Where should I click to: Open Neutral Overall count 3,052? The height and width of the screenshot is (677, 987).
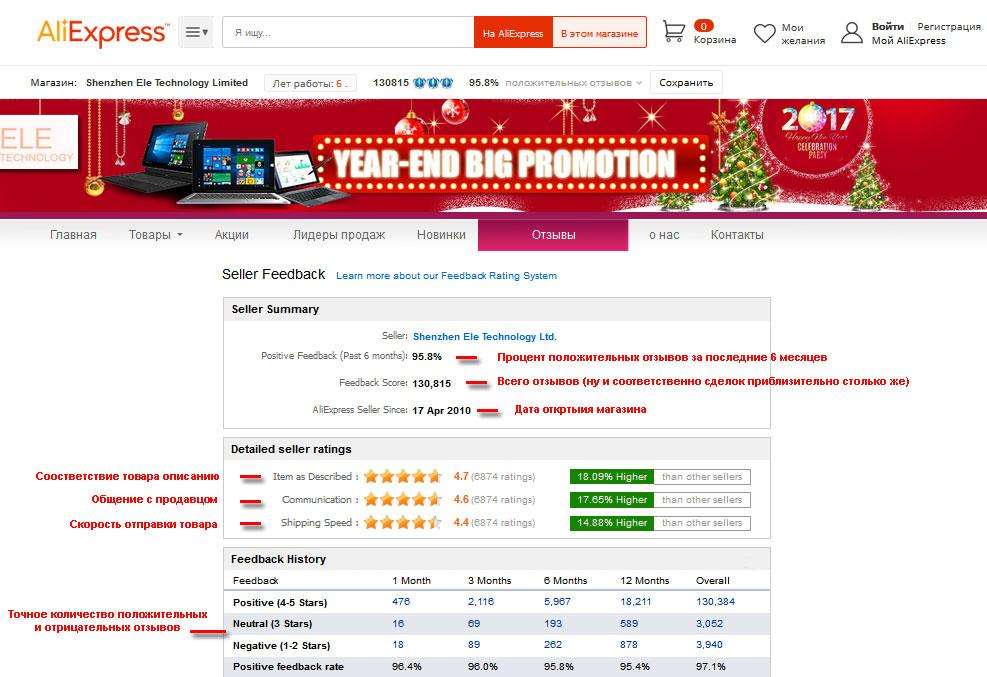tap(709, 624)
